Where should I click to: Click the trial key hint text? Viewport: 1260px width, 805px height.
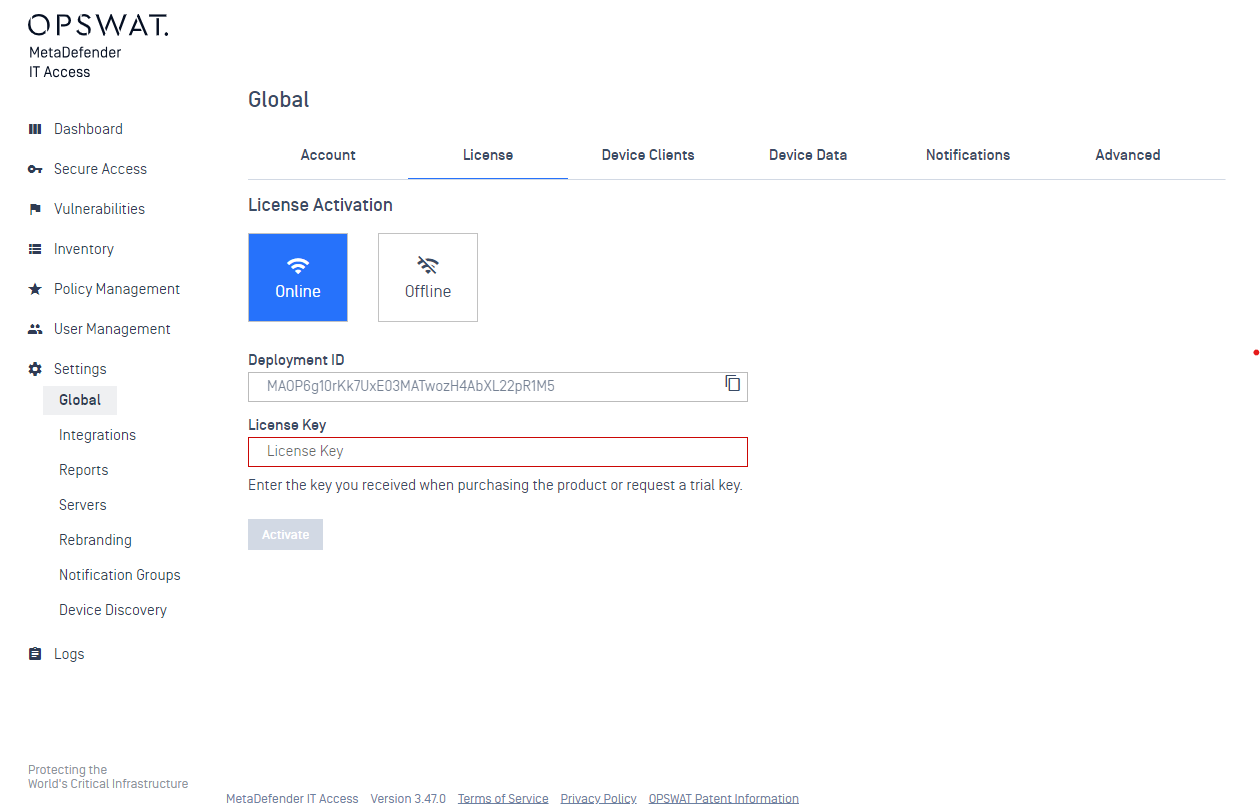(x=495, y=486)
